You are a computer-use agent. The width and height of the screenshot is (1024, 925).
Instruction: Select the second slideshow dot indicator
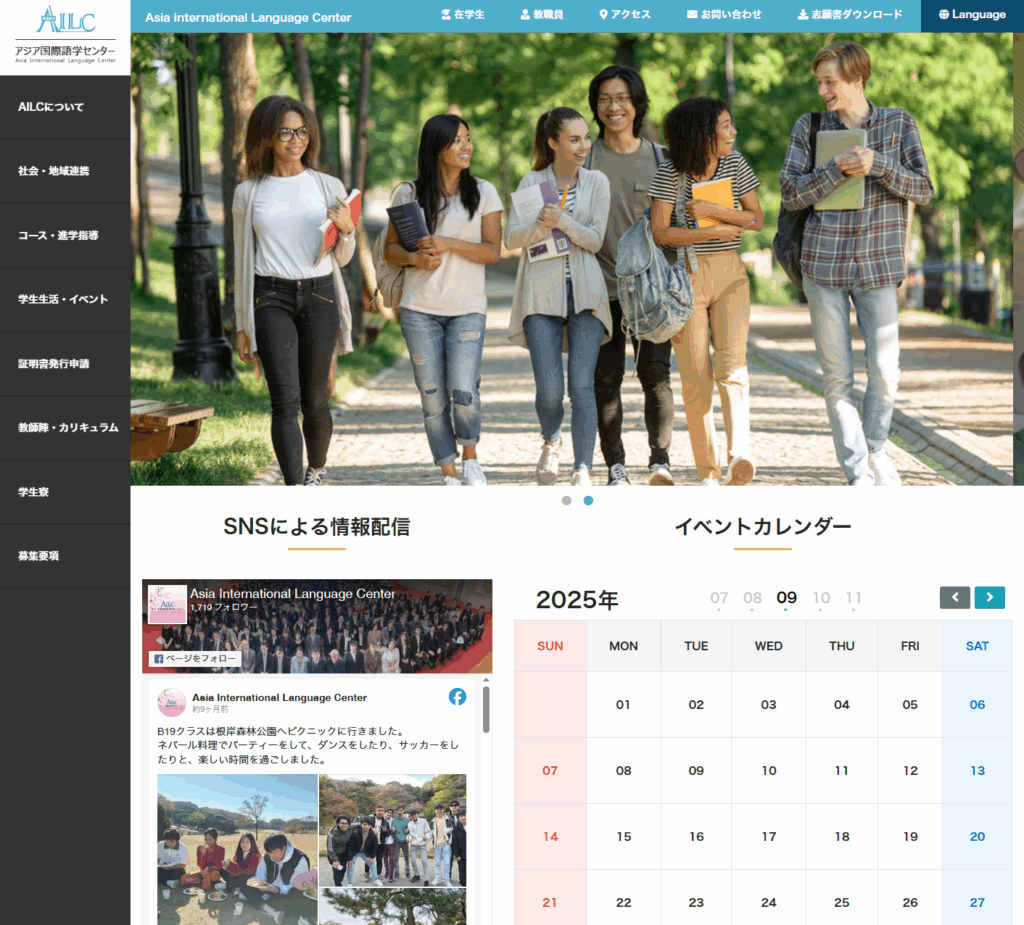[x=588, y=500]
